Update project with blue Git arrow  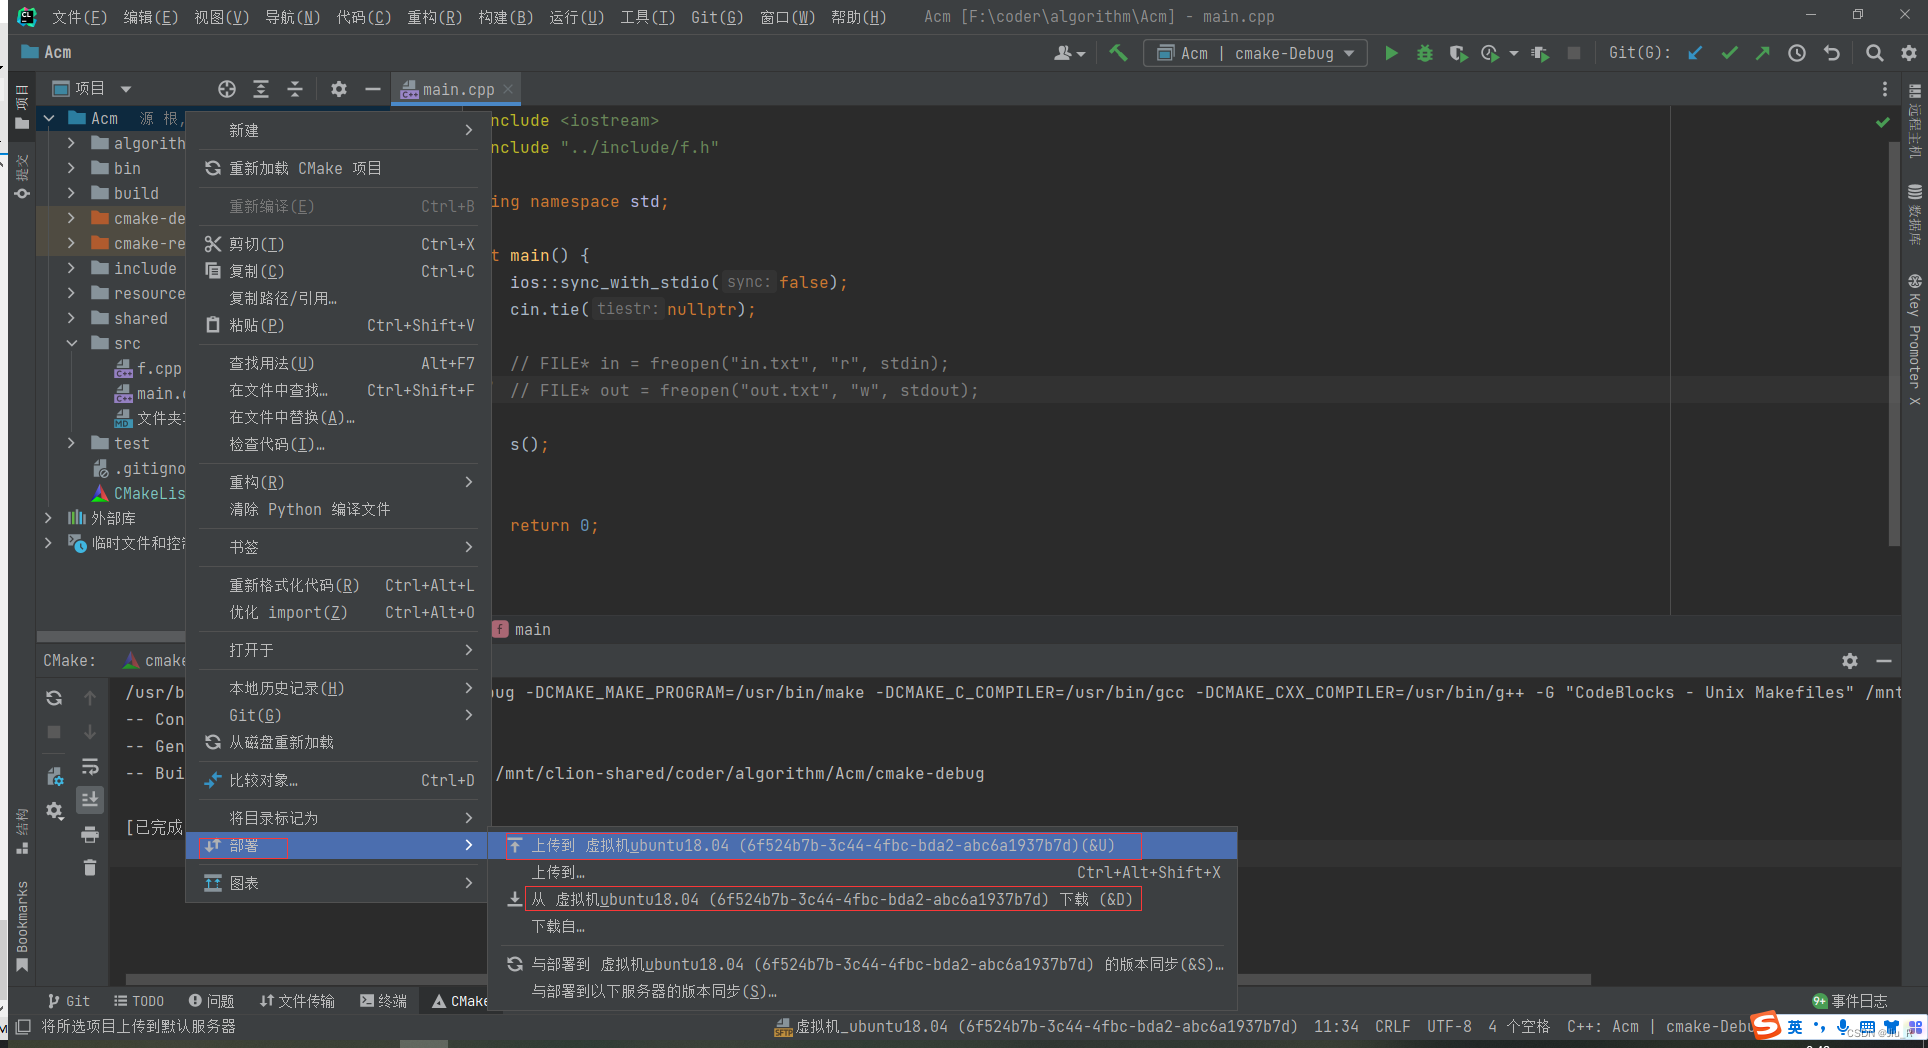coord(1695,53)
